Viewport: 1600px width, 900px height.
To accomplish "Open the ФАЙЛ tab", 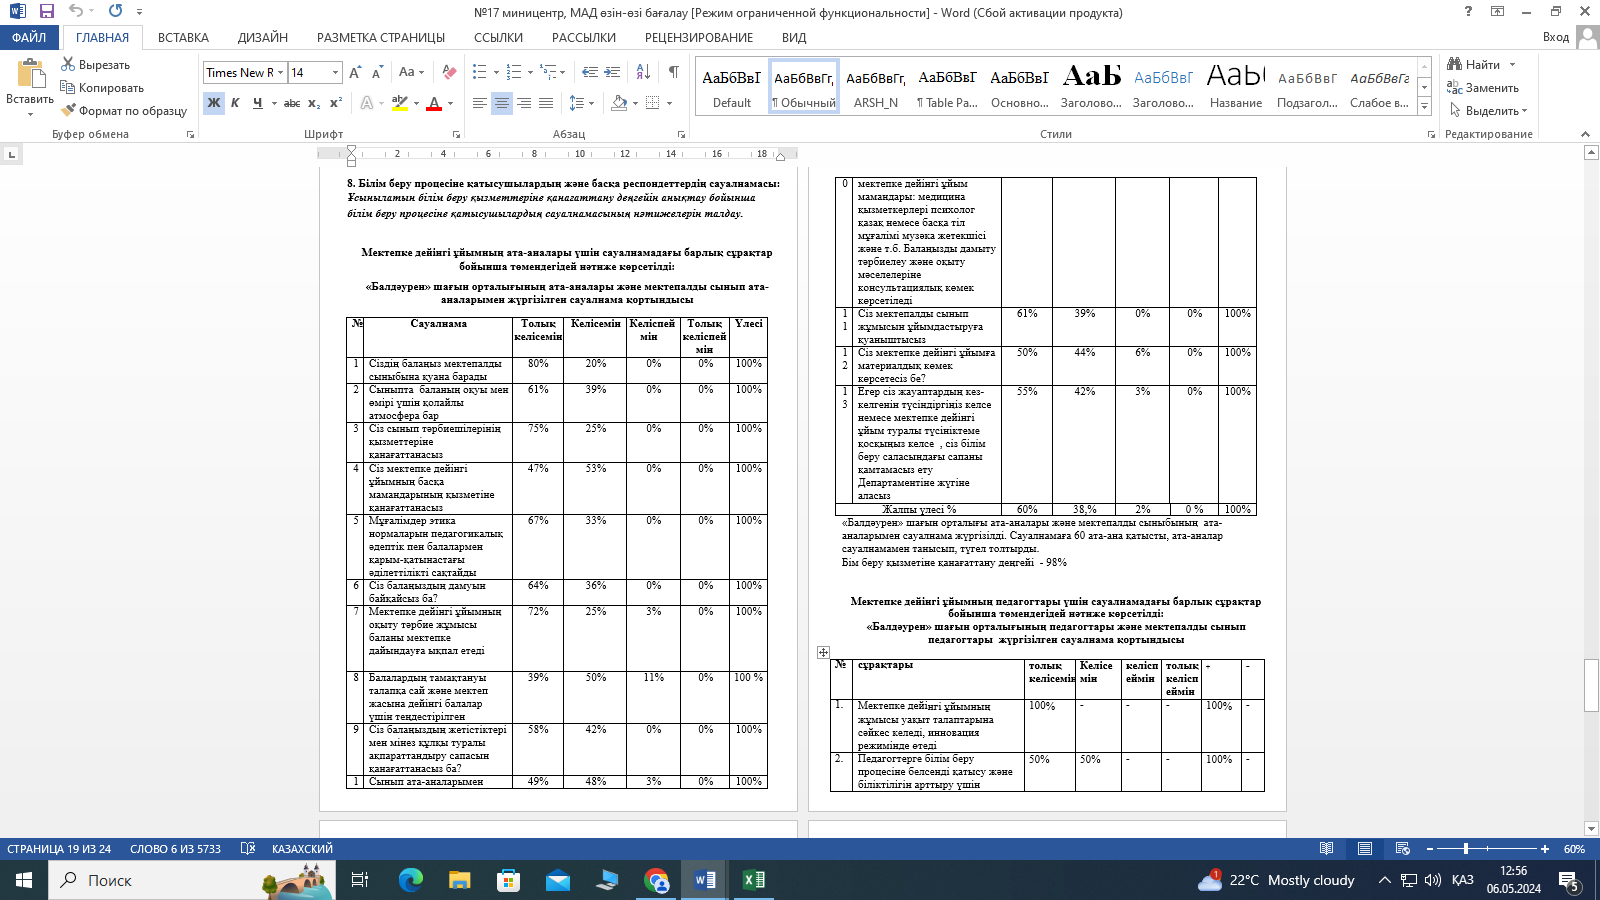I will 29,37.
